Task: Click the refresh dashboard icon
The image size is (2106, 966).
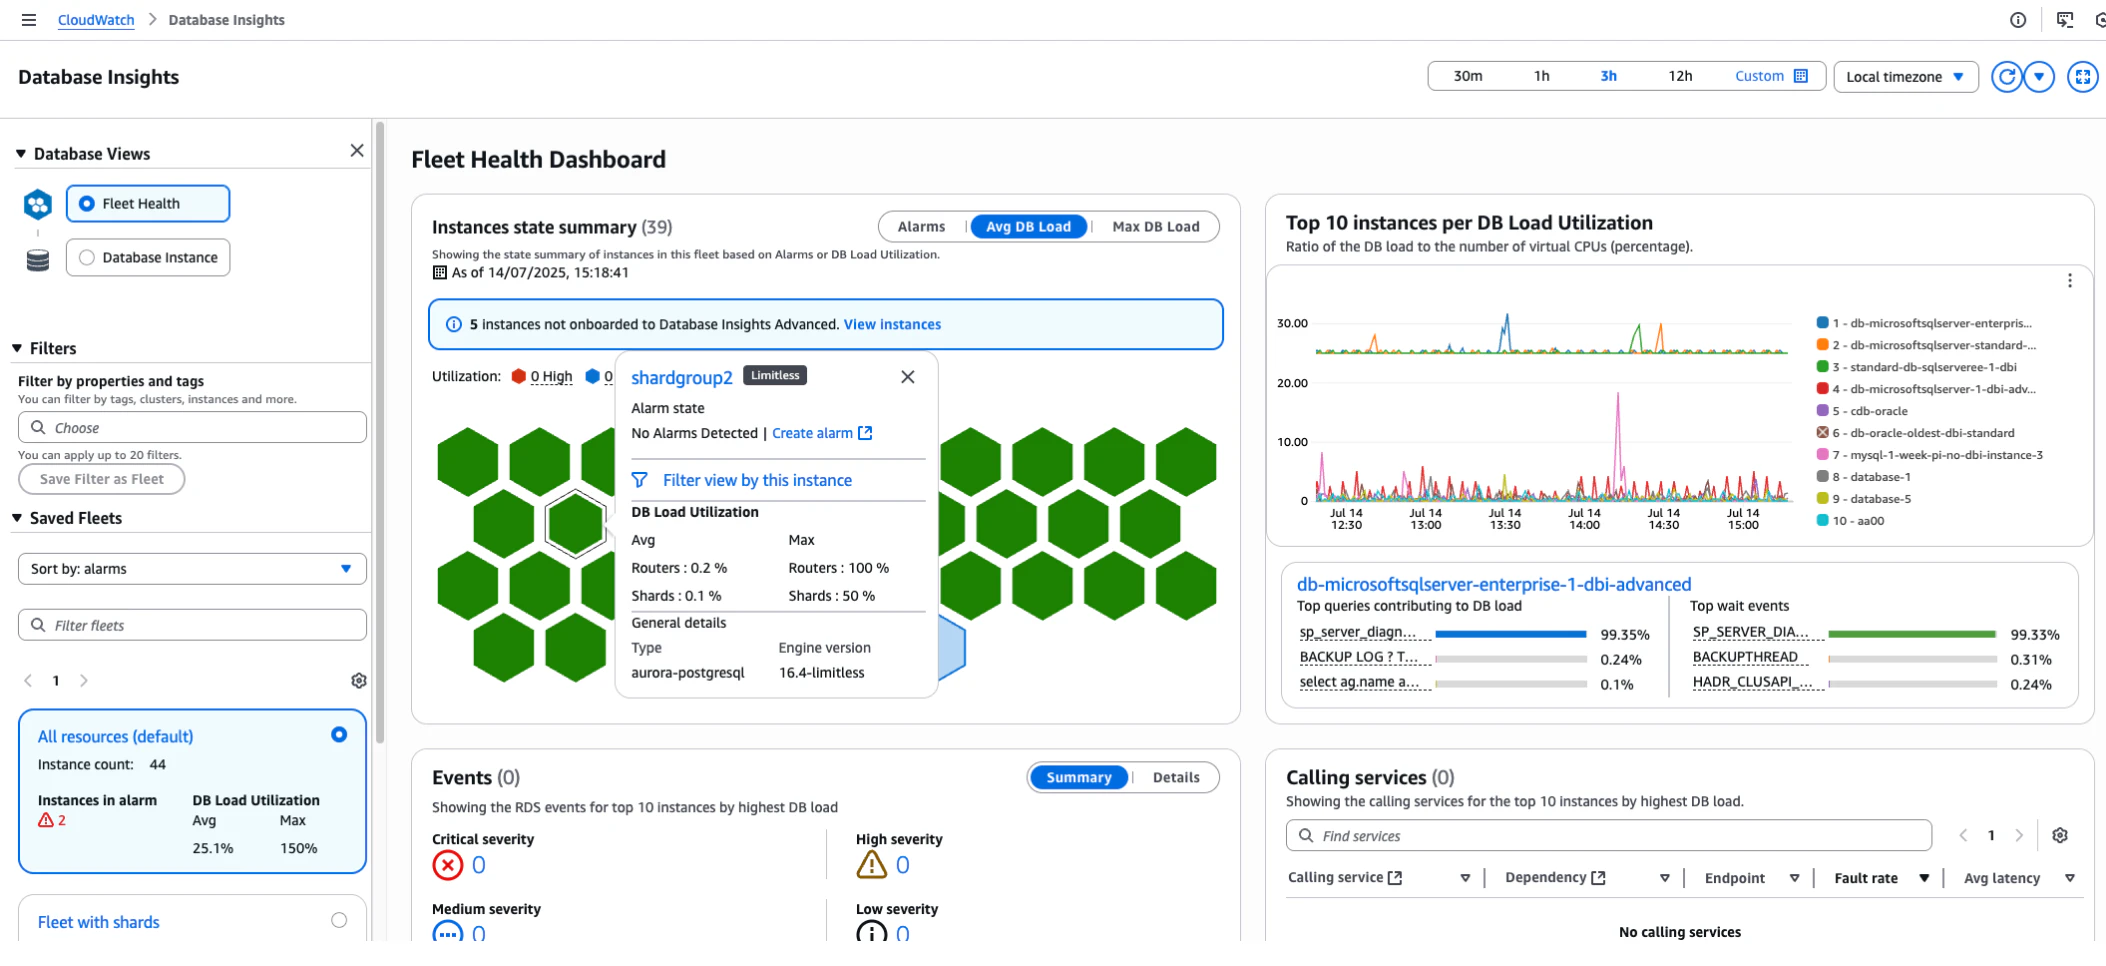Action: point(2006,77)
